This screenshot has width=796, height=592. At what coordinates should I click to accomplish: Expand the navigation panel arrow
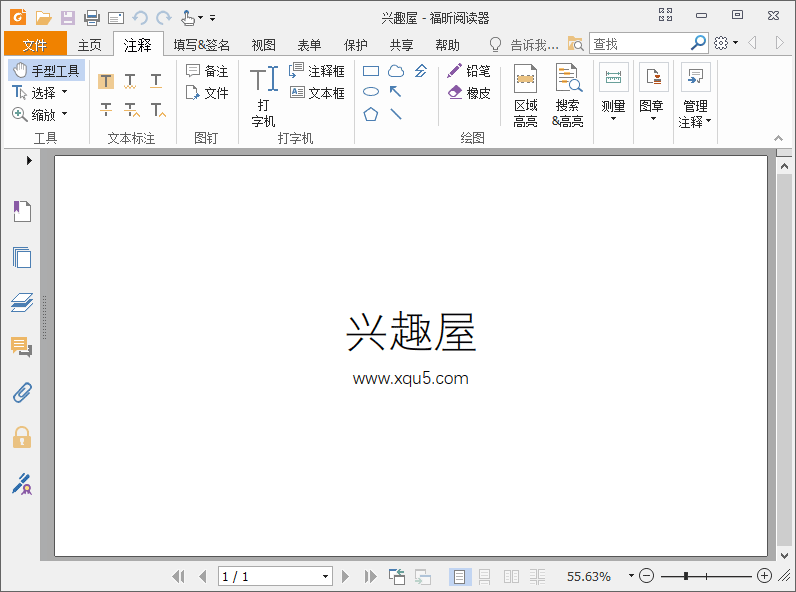point(29,160)
